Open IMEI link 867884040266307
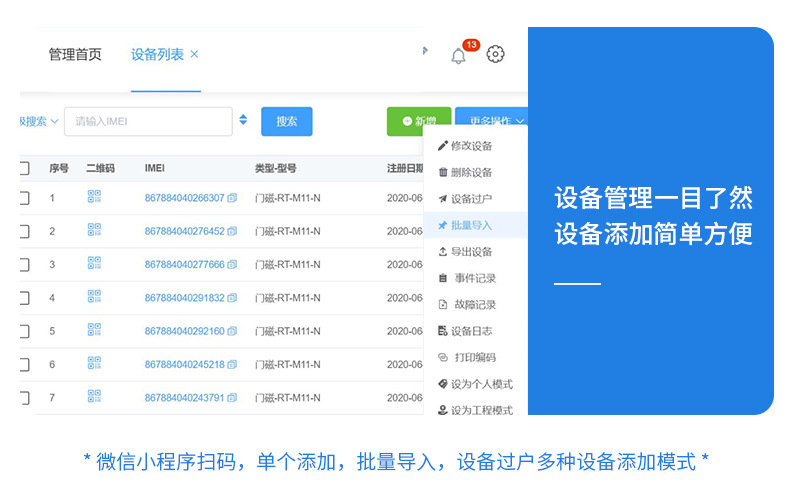 point(184,198)
